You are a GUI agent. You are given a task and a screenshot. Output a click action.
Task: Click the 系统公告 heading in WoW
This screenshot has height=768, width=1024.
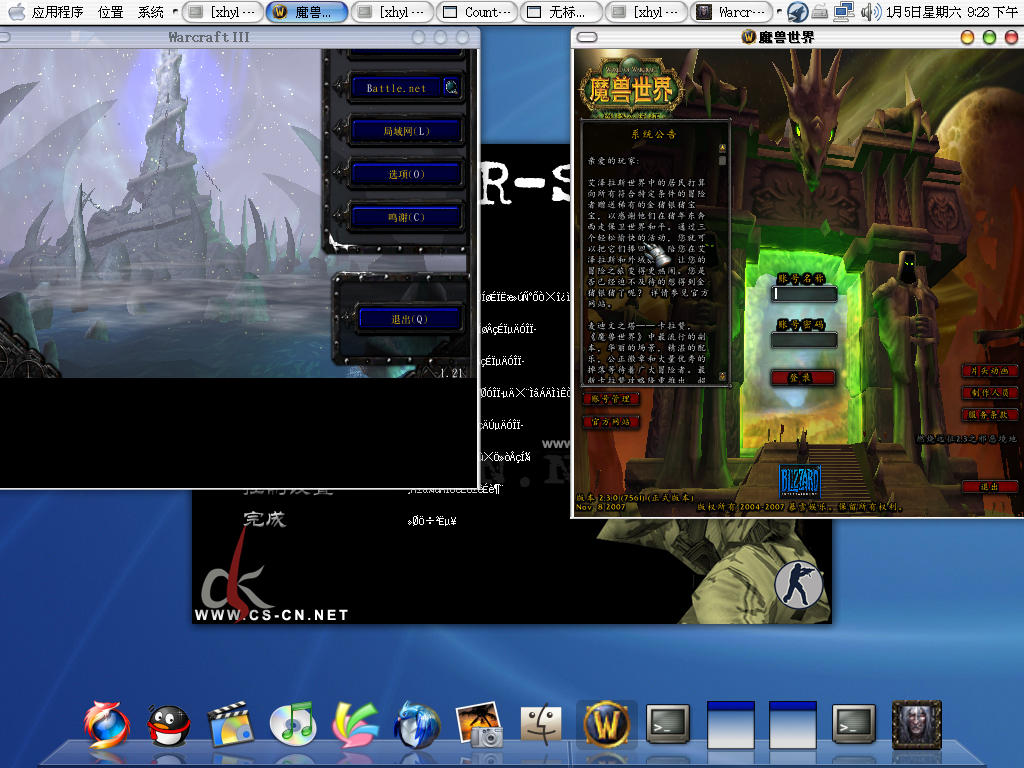(x=654, y=134)
